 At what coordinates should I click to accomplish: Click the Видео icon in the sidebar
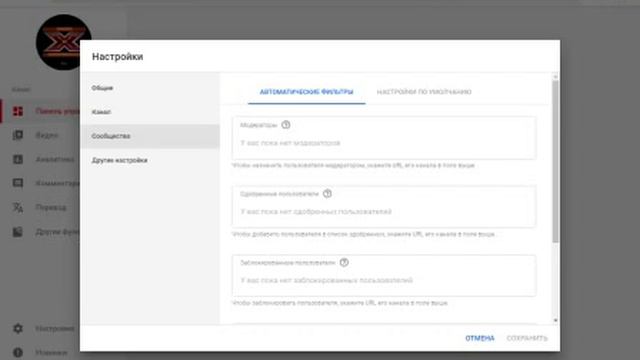18,135
